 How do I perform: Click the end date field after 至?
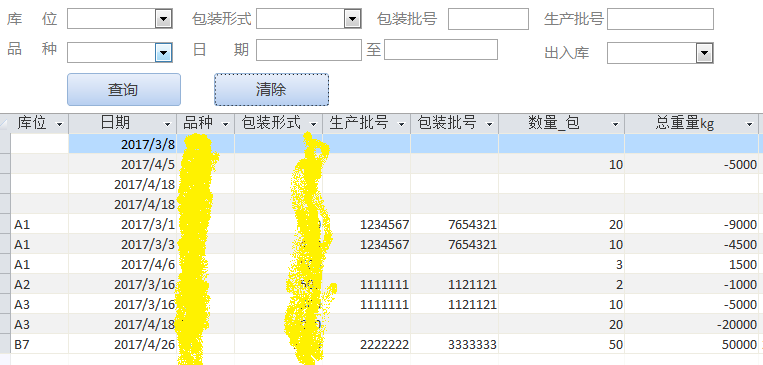point(441,49)
